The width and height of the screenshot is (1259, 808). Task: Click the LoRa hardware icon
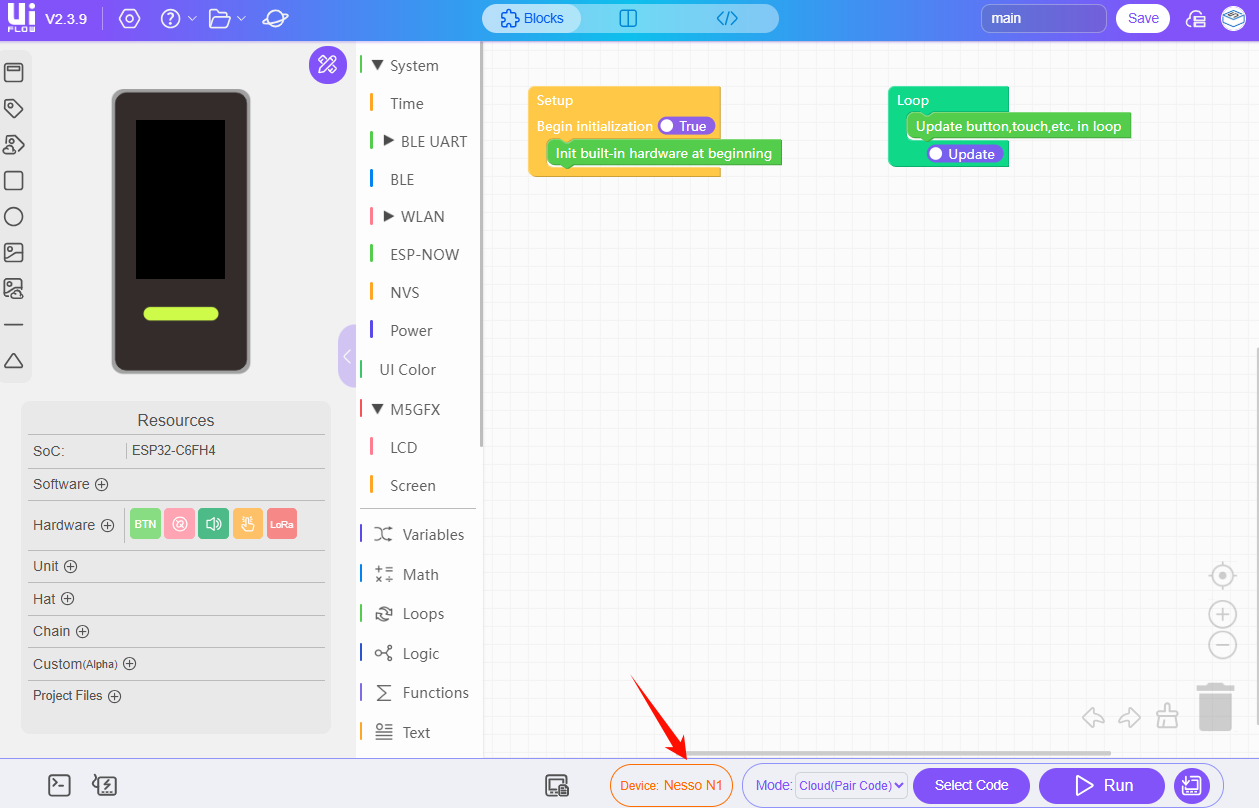tap(282, 524)
